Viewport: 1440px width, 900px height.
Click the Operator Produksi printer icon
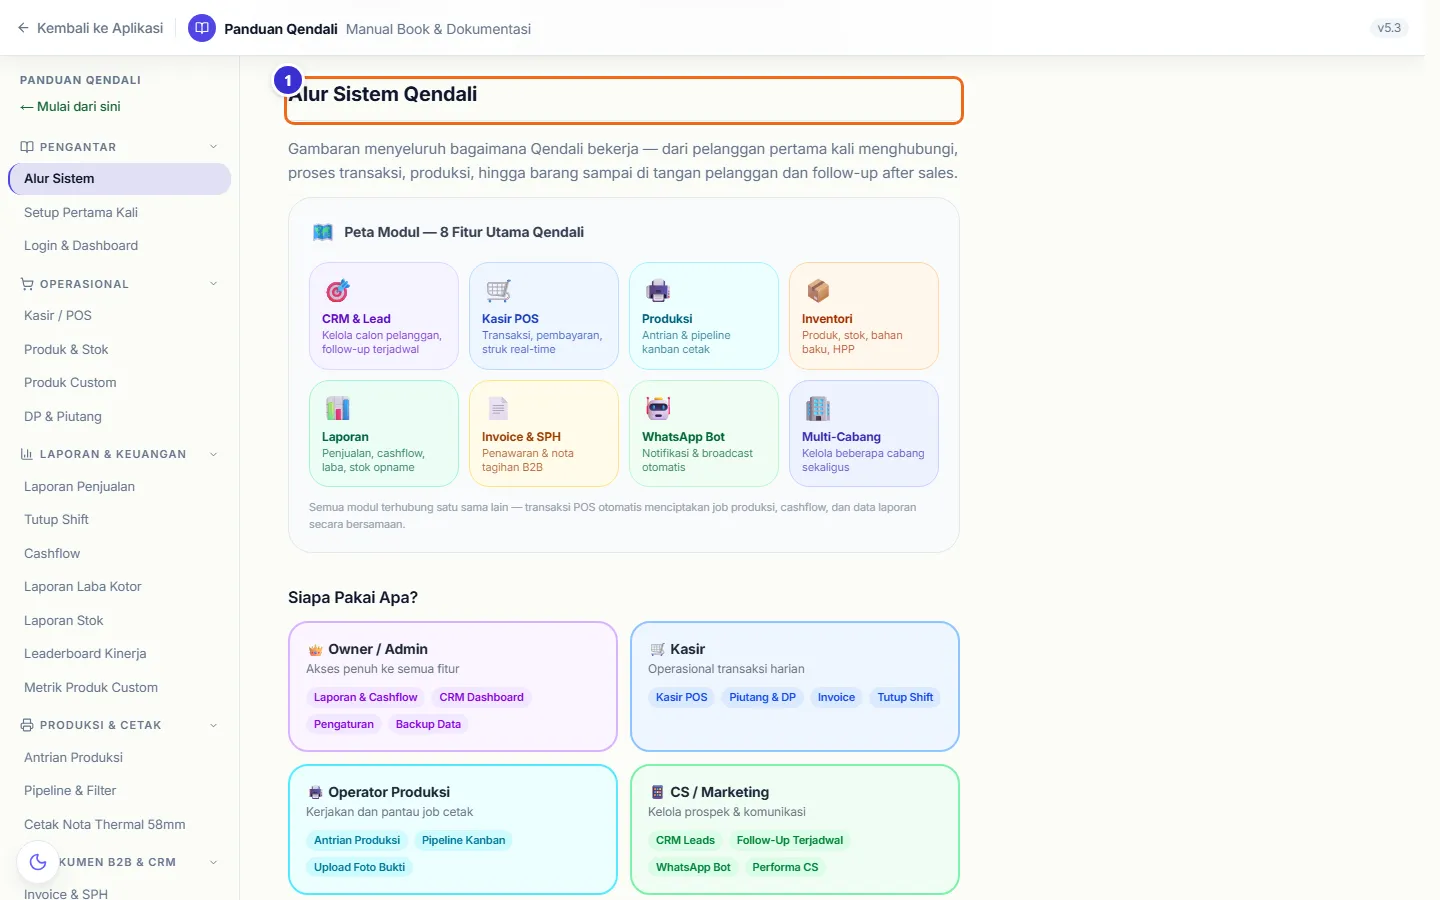click(x=315, y=793)
